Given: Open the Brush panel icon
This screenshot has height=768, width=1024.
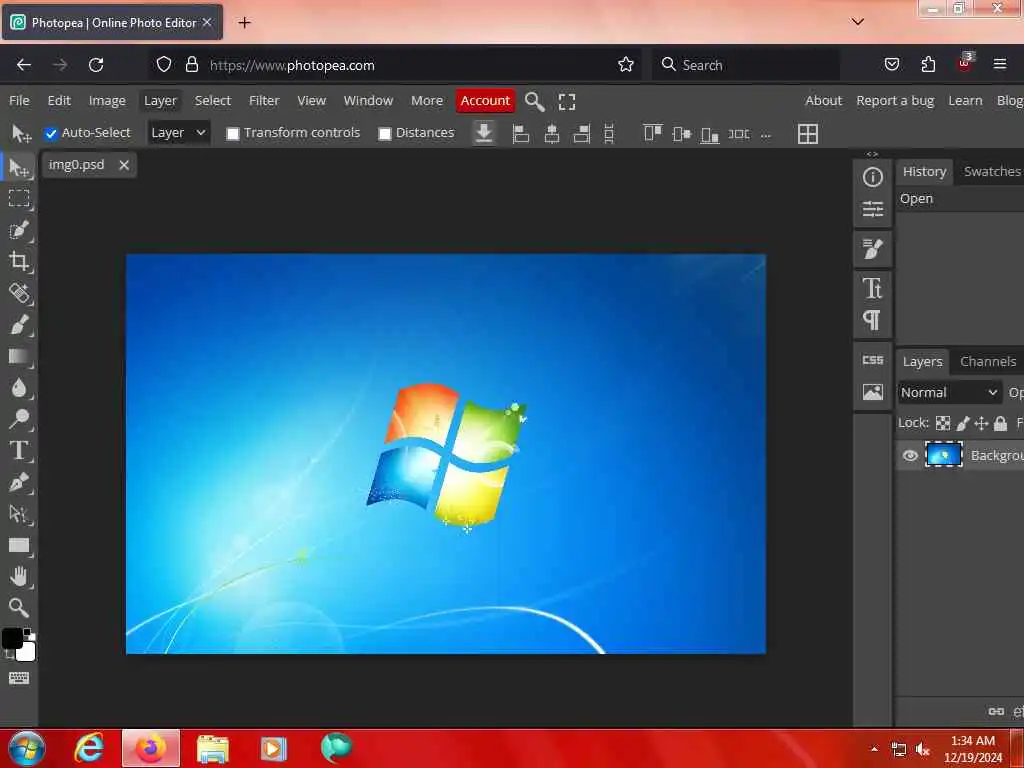Looking at the screenshot, I should point(872,249).
